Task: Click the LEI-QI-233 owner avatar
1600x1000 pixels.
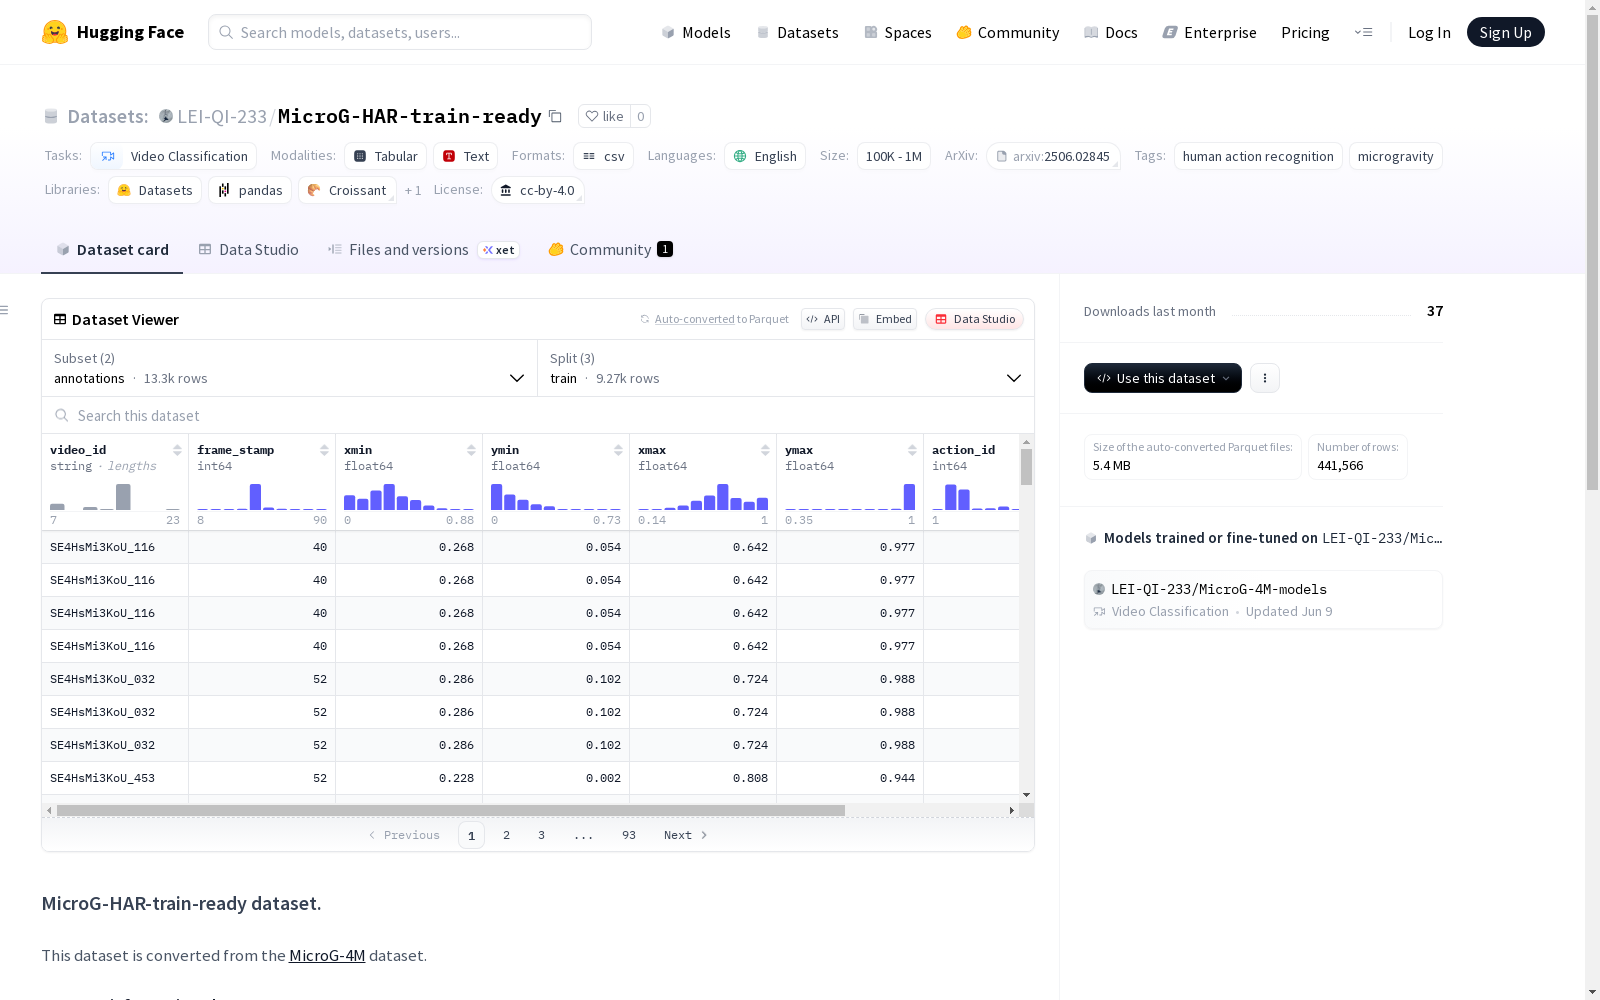Action: click(x=166, y=116)
